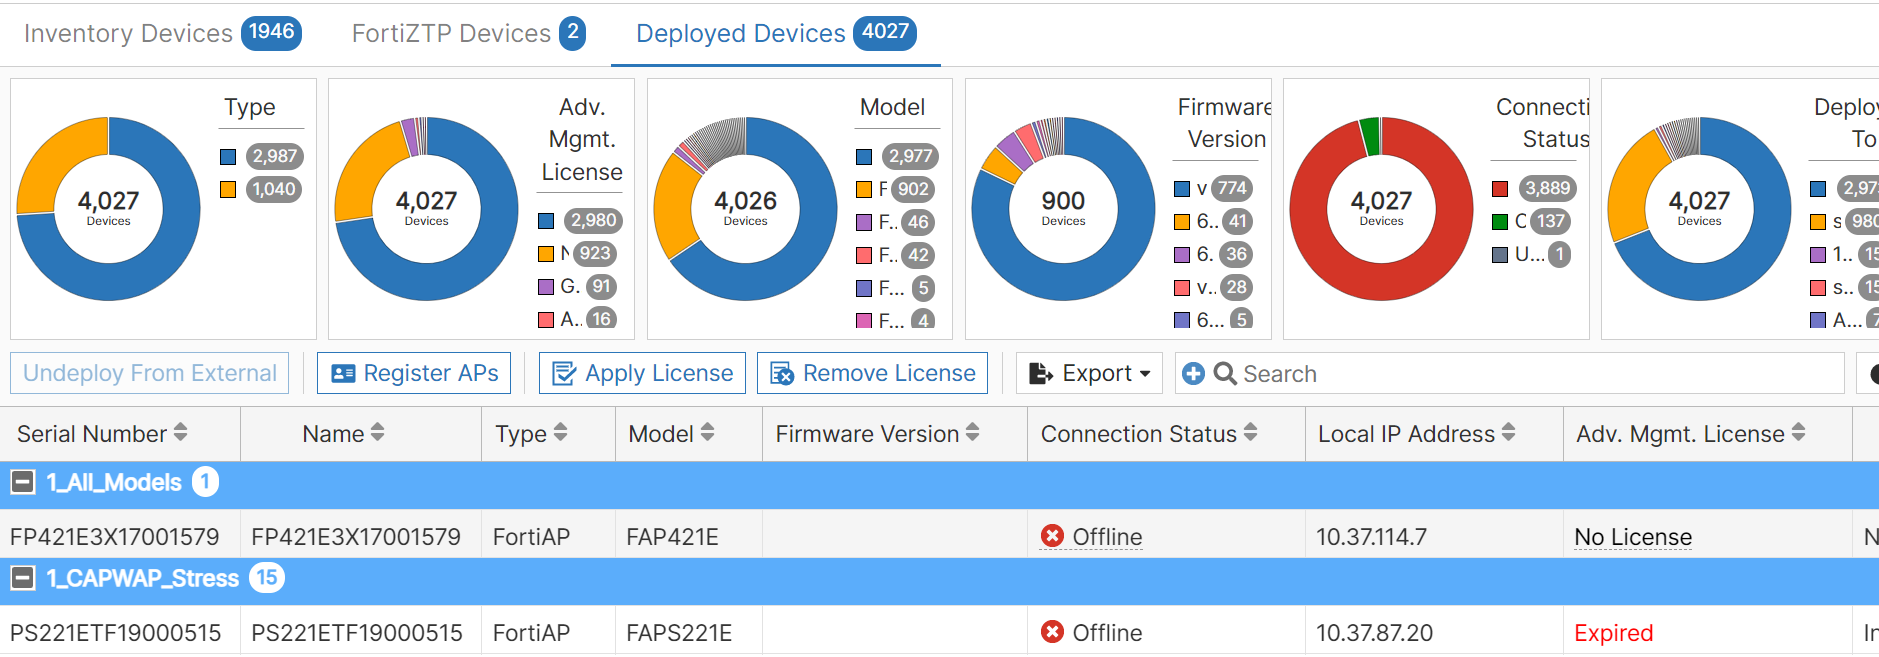
Task: Click the red Expired license text
Action: (1613, 633)
